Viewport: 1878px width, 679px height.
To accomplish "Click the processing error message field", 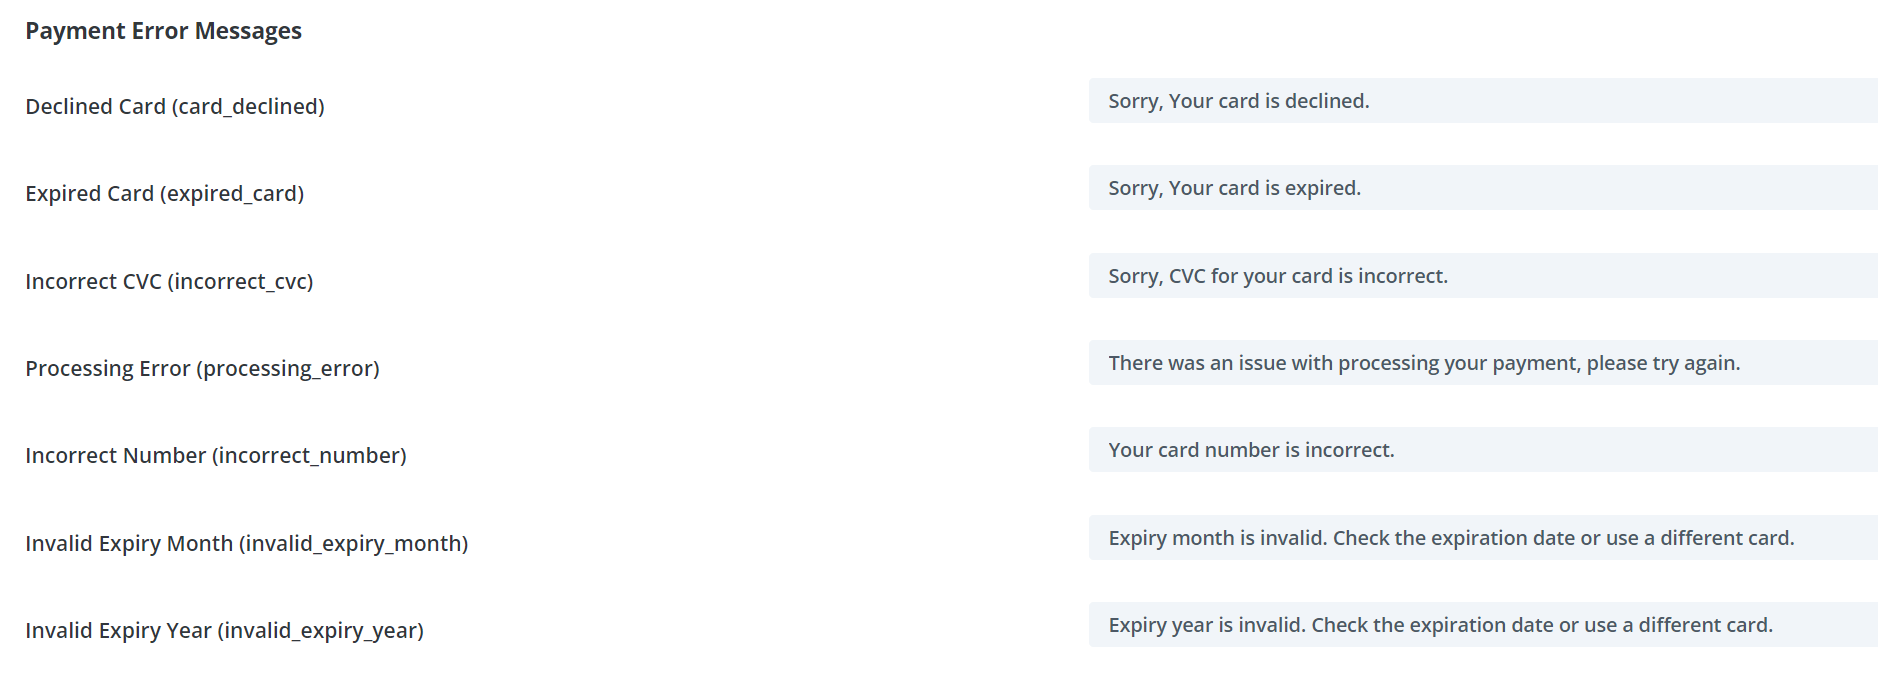I will coord(1480,362).
